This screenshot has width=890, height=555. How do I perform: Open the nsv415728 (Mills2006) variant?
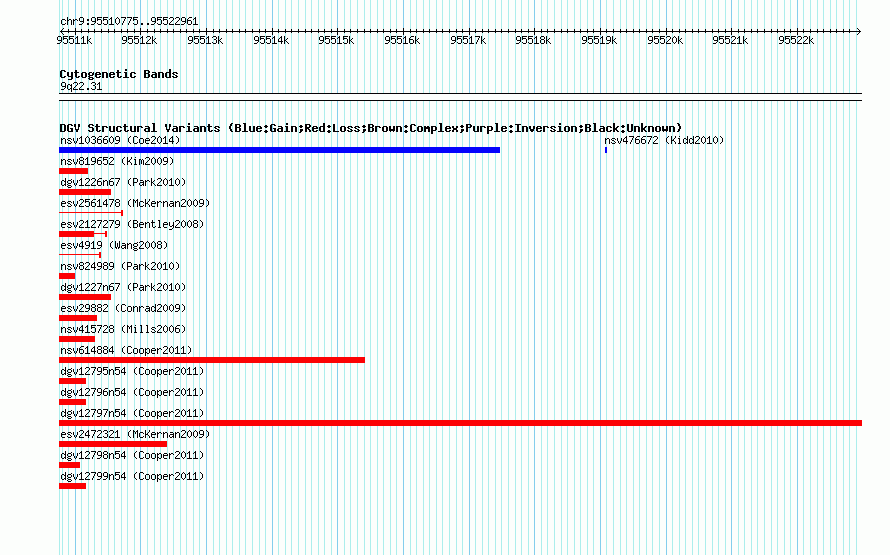(123, 329)
